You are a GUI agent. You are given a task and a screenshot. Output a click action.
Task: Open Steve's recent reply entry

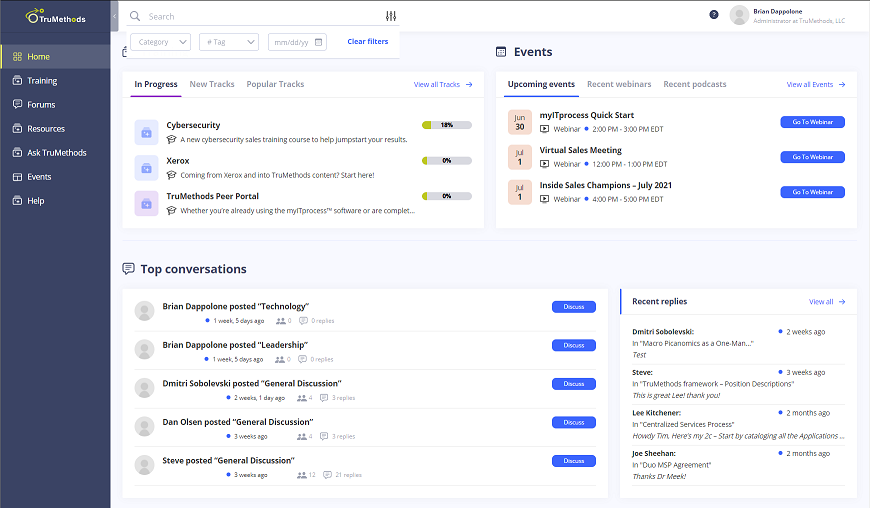pos(738,384)
